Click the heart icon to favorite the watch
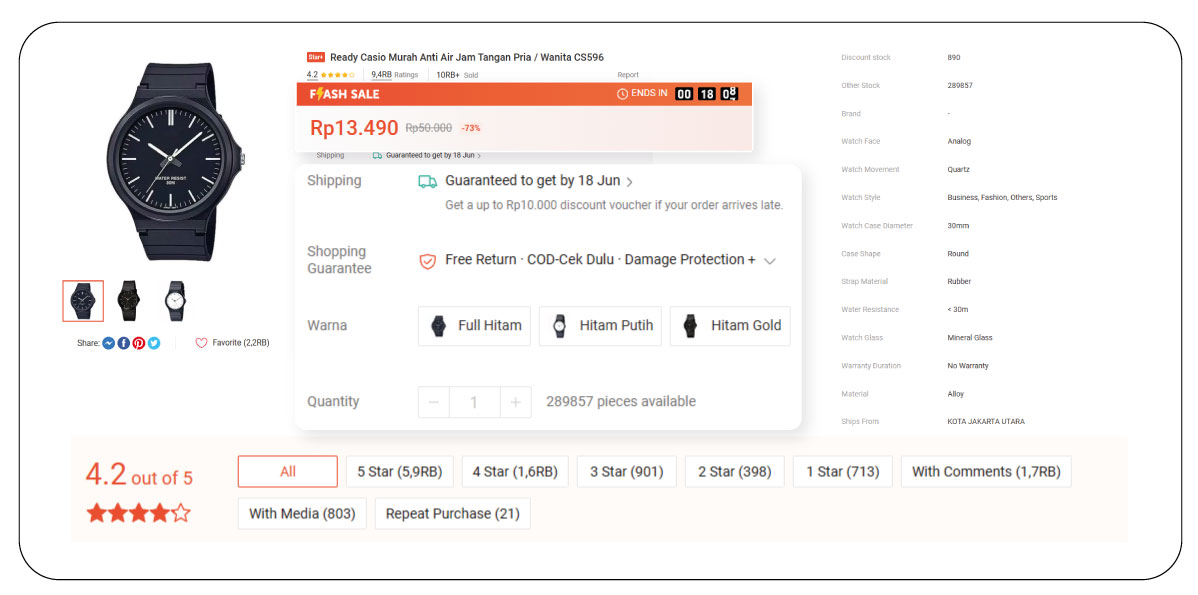The height and width of the screenshot is (595, 1198). (x=201, y=342)
